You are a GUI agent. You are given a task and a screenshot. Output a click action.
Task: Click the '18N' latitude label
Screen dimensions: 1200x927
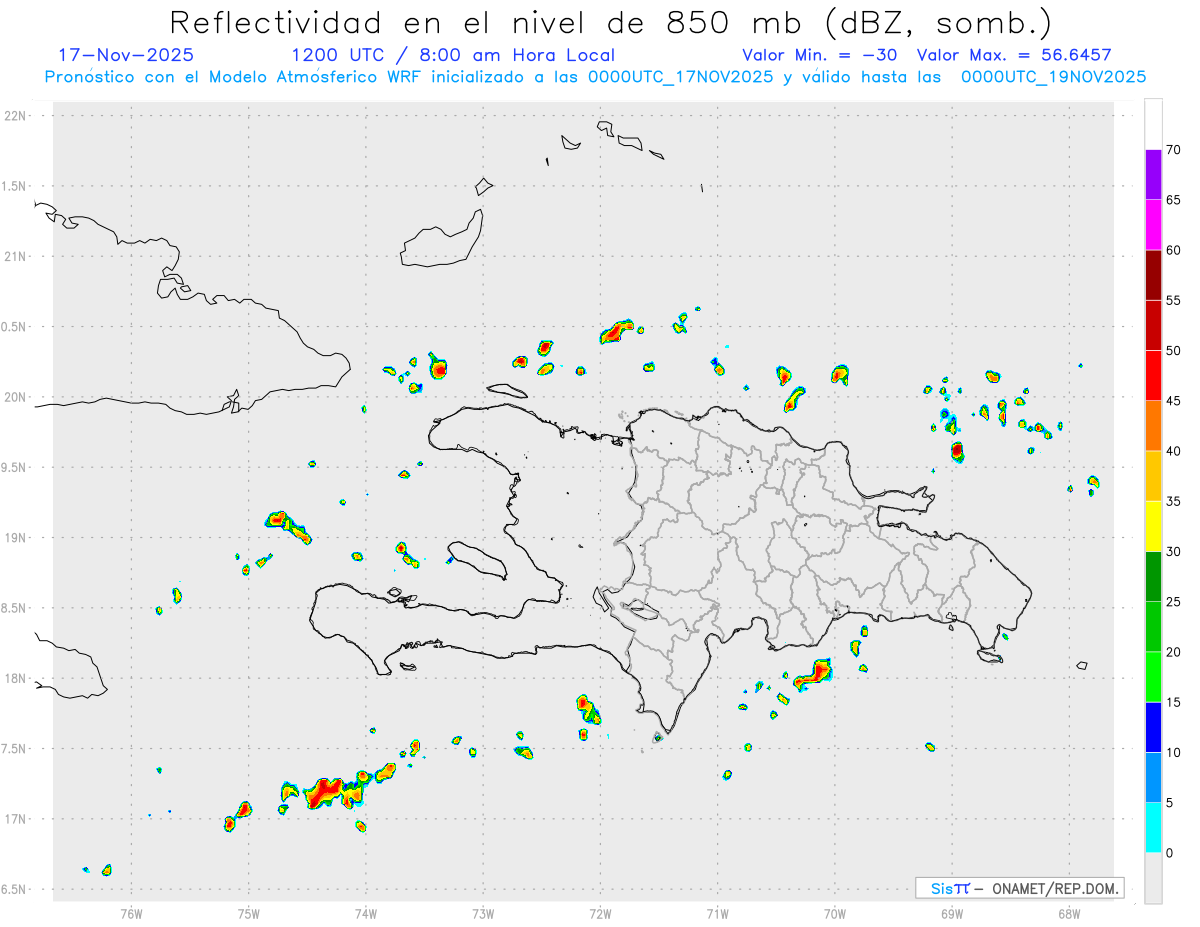[16, 679]
